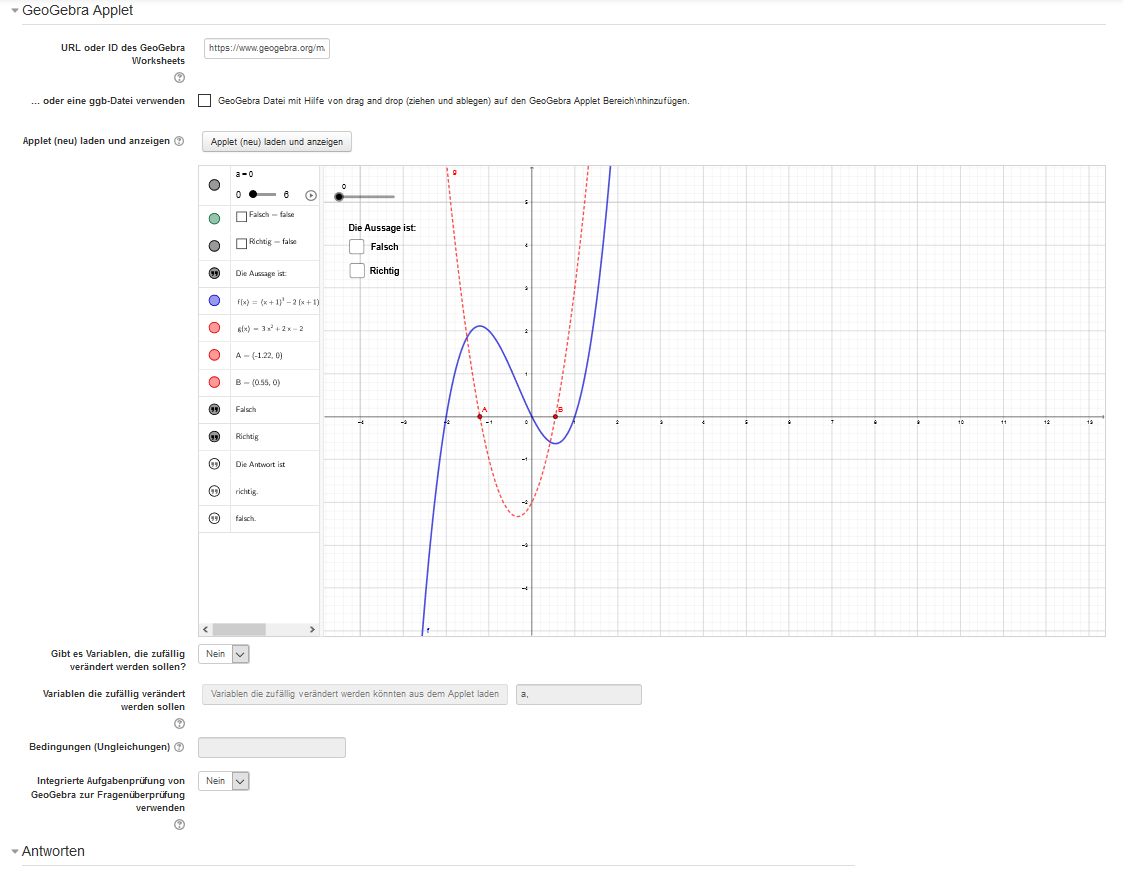The width and height of the screenshot is (1123, 878).
Task: Toggle visibility circle of function g(x)
Action: coord(214,328)
